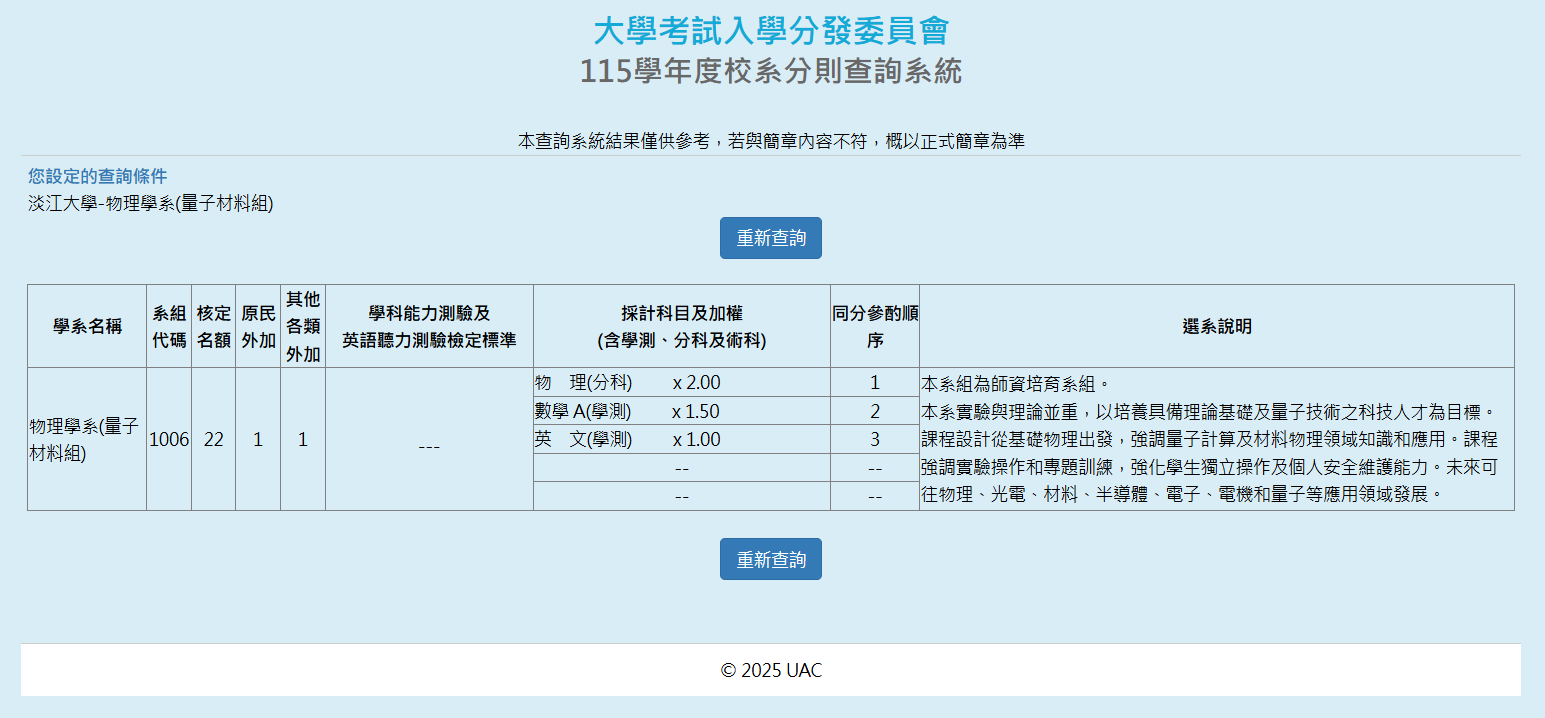Click the 重新查詢 button below the table
The height and width of the screenshot is (718, 1545).
(x=770, y=559)
